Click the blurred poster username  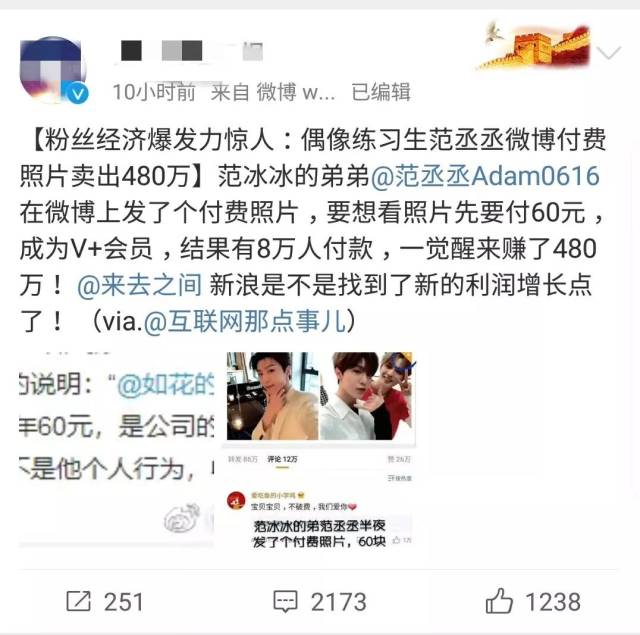tap(192, 51)
